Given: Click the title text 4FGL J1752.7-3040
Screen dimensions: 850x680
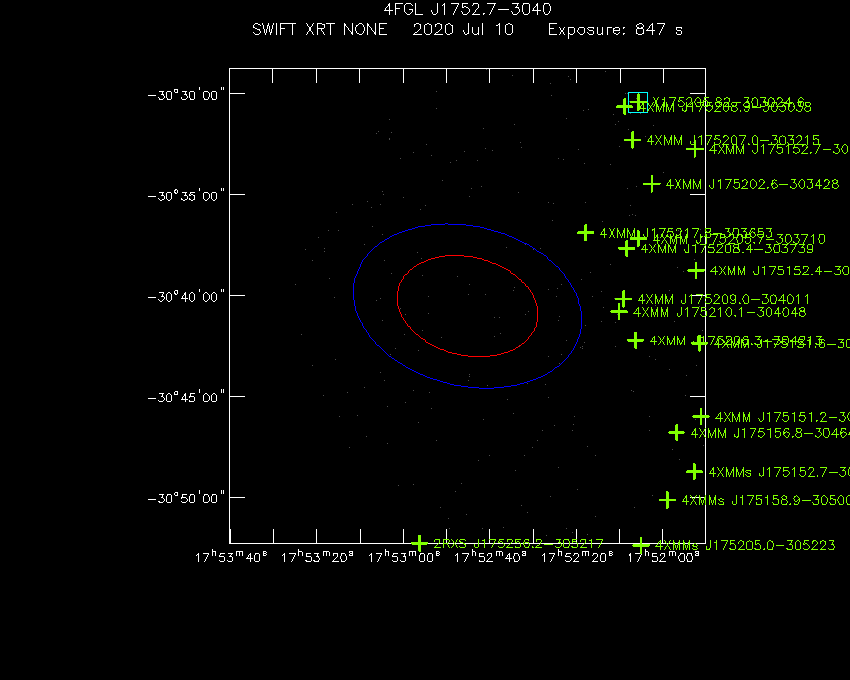Looking at the screenshot, I should 467,9.
